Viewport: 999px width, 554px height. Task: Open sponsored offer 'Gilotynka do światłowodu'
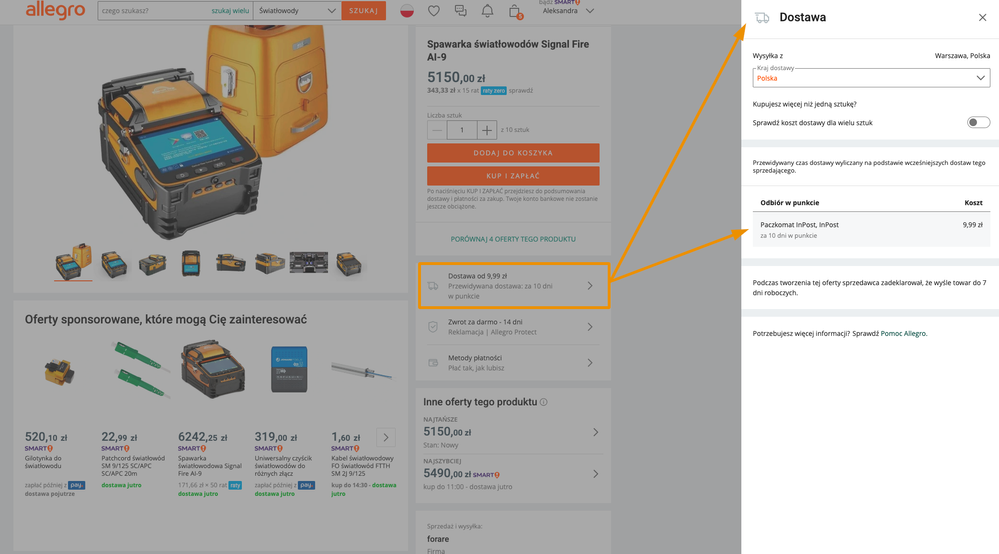(43, 462)
